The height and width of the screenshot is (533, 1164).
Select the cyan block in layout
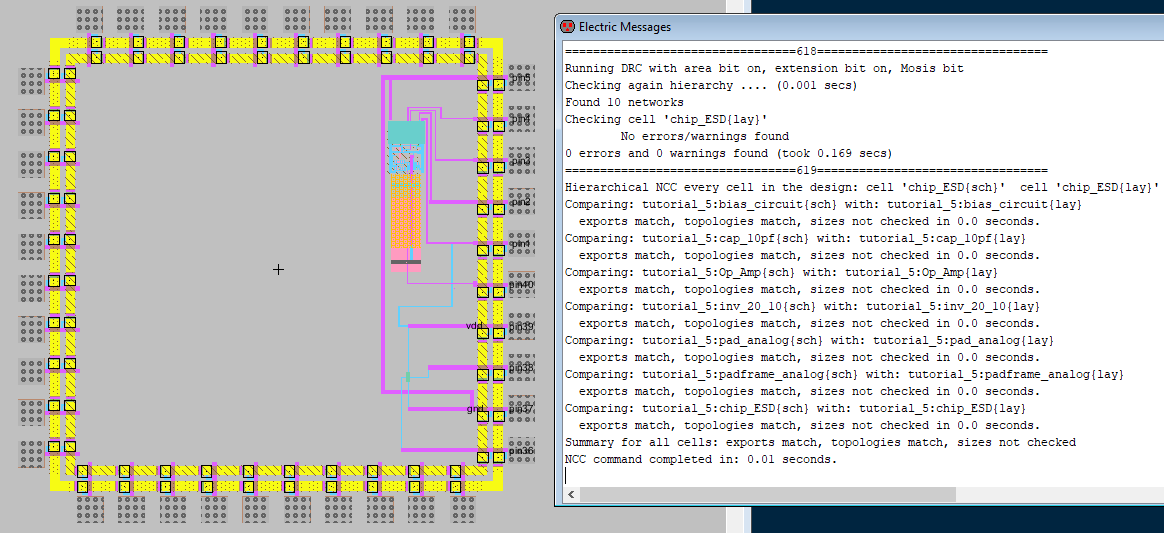[406, 131]
